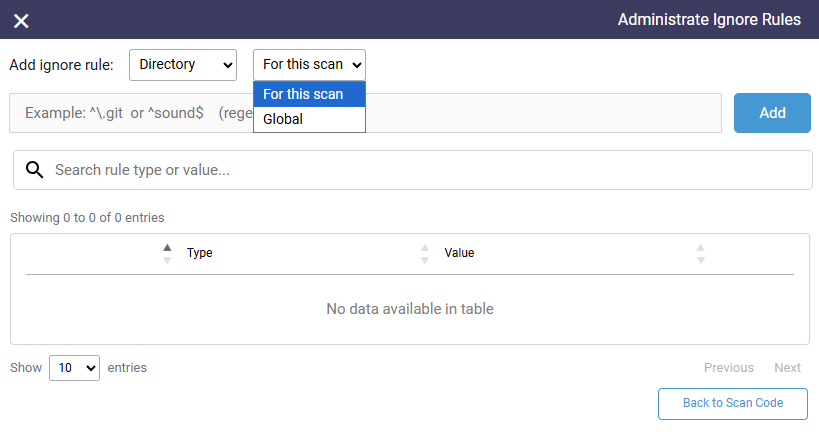This screenshot has width=819, height=436.
Task: Focus the regex example input field
Action: 130,113
